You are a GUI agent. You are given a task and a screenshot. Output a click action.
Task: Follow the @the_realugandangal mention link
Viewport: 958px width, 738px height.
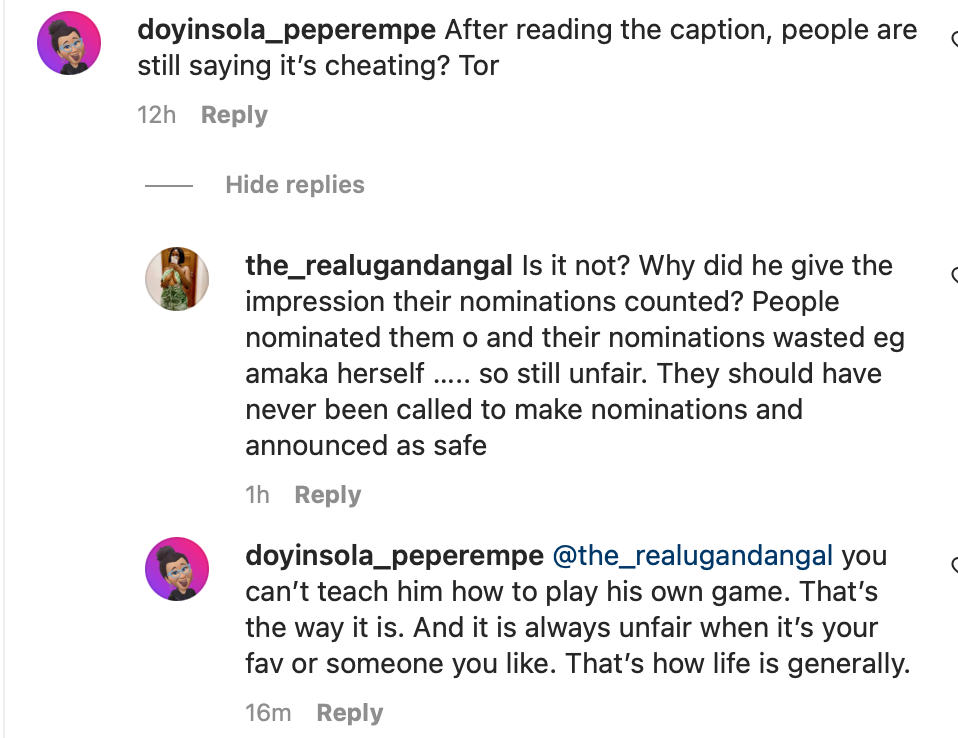click(x=692, y=555)
